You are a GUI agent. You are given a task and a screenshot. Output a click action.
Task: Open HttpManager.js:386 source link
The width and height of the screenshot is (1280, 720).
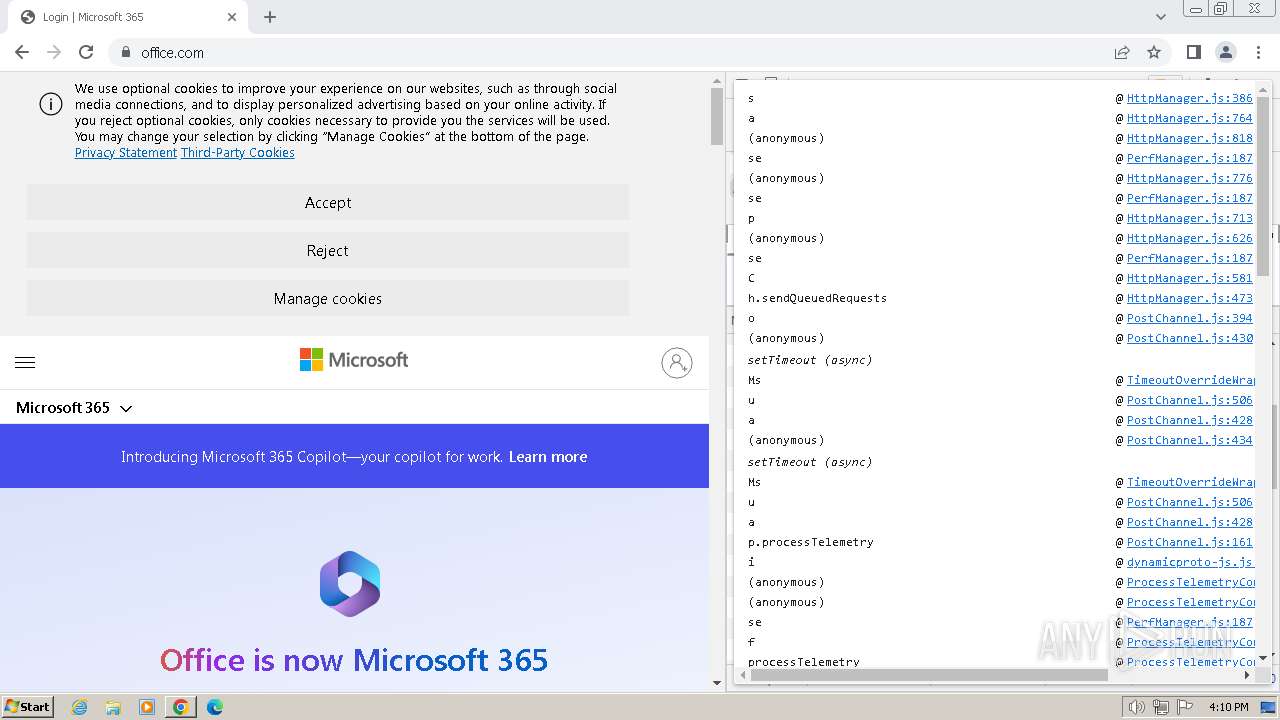tap(1189, 98)
